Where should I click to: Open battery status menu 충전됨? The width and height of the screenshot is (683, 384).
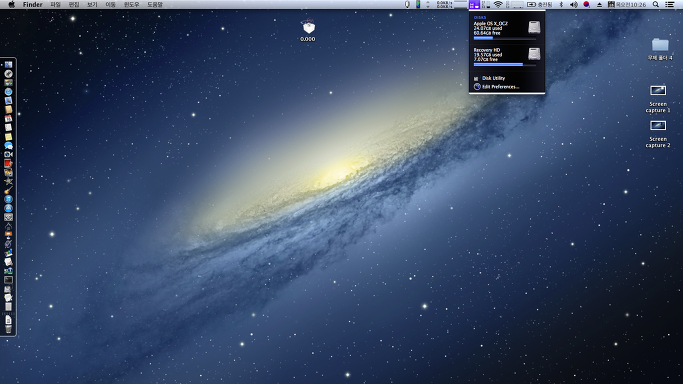coord(540,4)
